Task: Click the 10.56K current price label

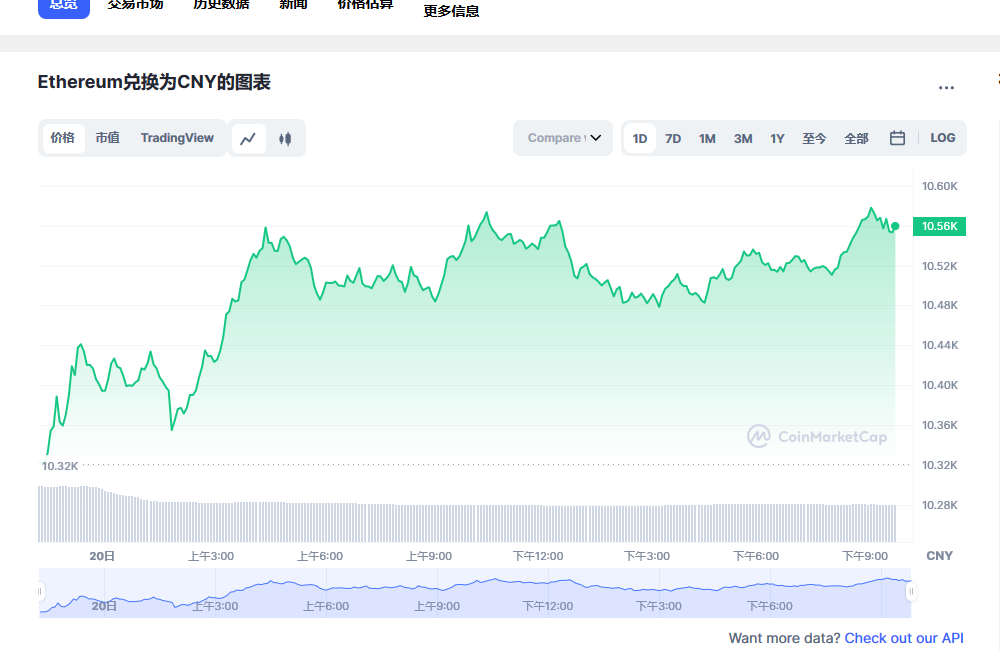Action: 939,226
